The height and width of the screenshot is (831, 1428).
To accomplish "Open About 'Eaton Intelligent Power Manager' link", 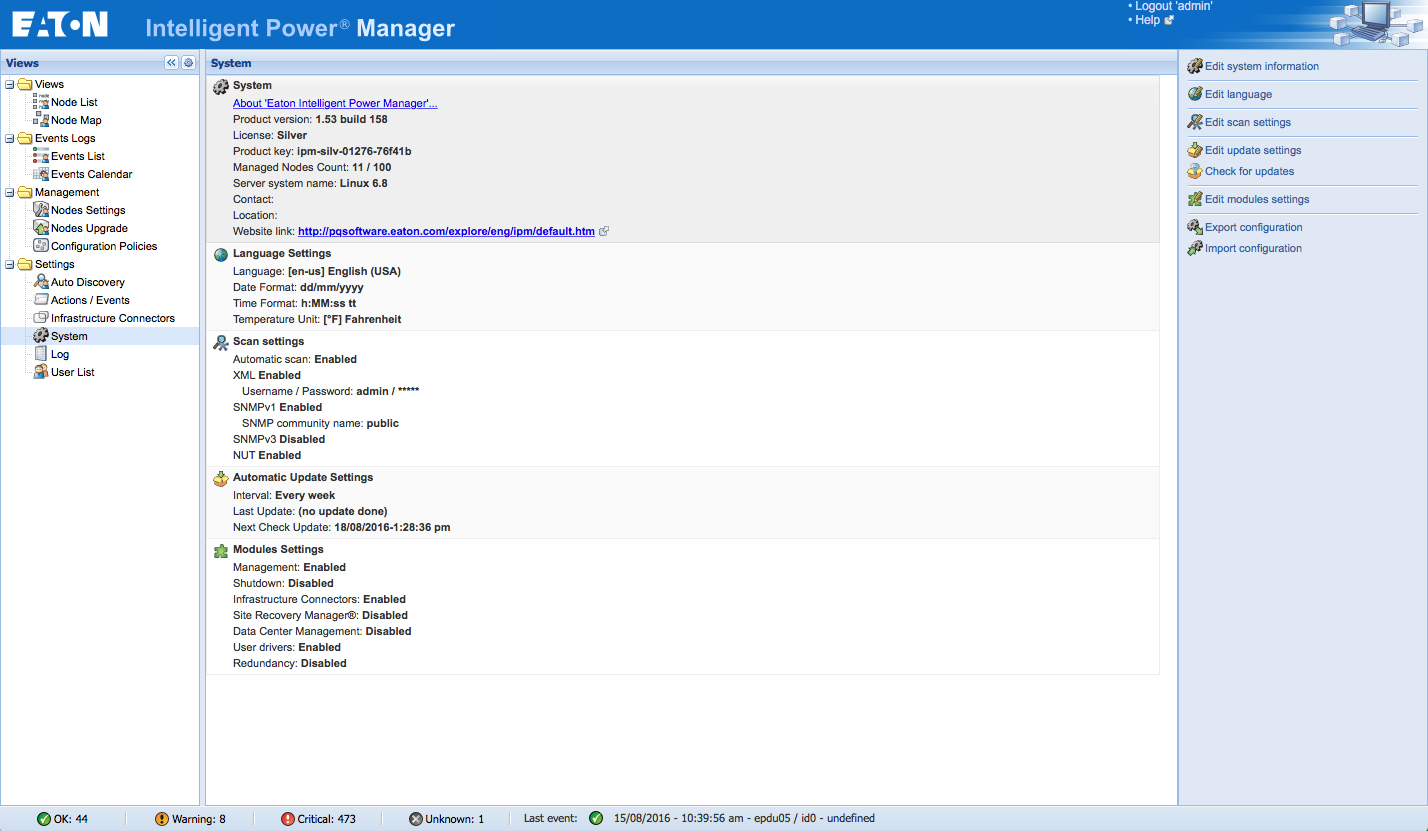I will tap(335, 103).
